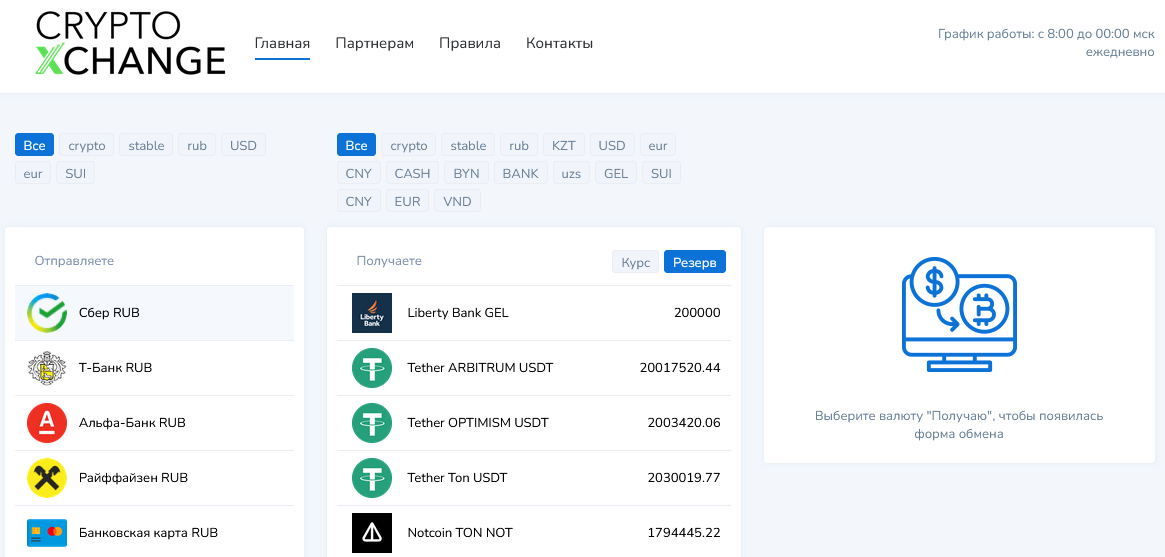
Task: Select the Все filter for receiving currencies
Action: [x=357, y=146]
